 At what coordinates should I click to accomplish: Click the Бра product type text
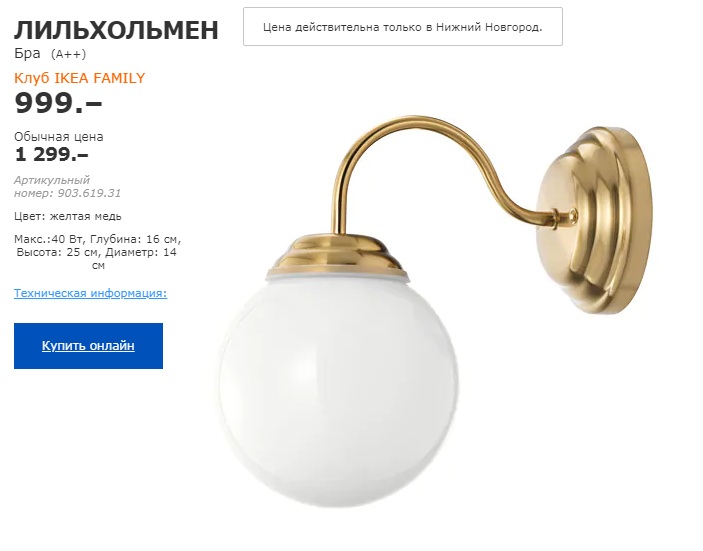(x=27, y=53)
